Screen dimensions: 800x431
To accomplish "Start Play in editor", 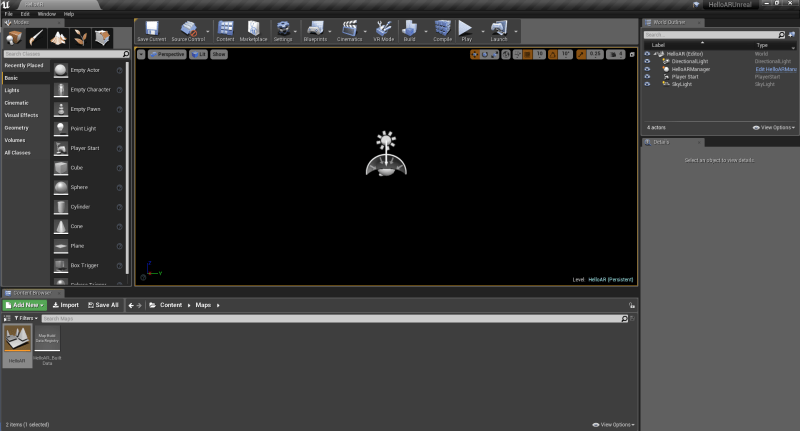I will (x=466, y=31).
